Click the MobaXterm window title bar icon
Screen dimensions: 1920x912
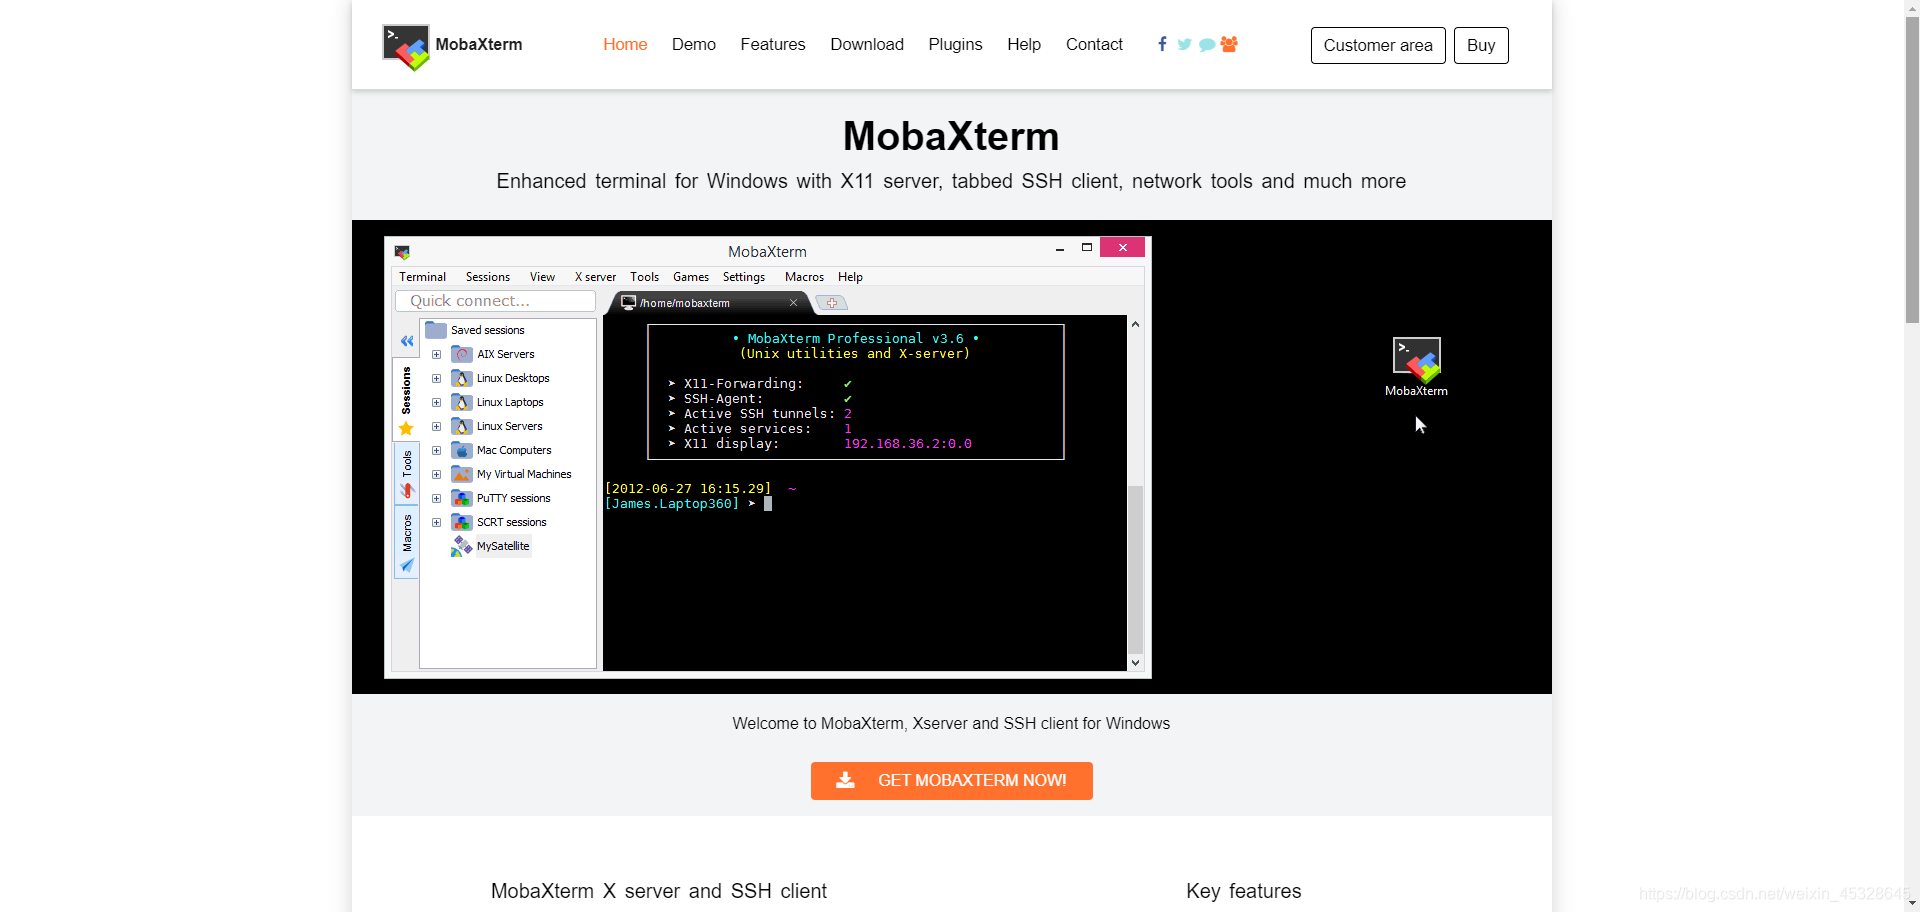tap(402, 252)
